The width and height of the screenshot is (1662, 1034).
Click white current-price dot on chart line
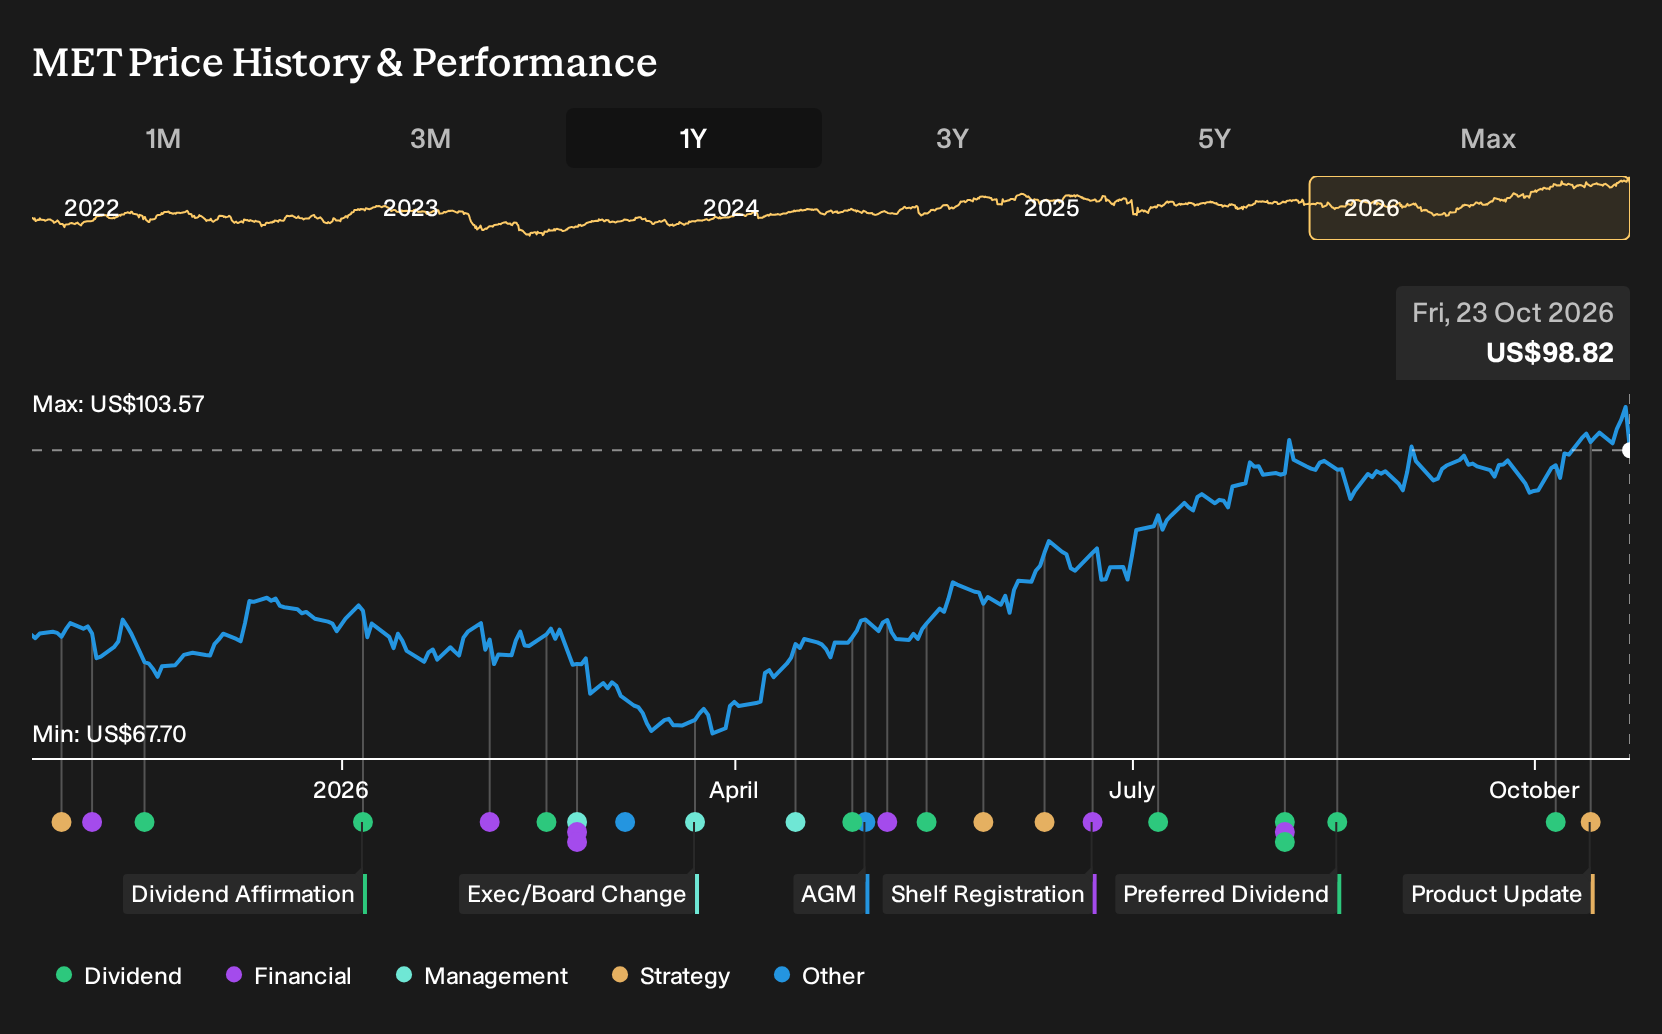1627,450
